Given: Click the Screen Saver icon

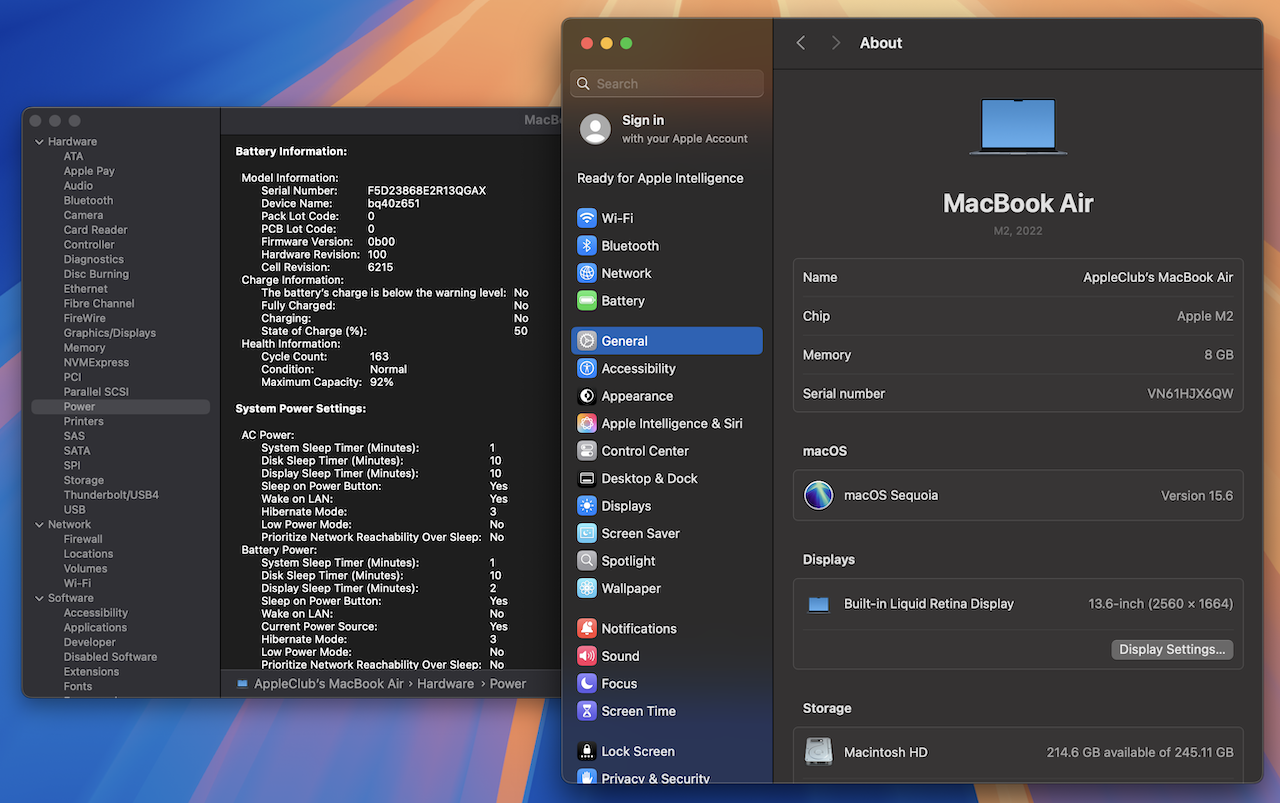Looking at the screenshot, I should [587, 534].
